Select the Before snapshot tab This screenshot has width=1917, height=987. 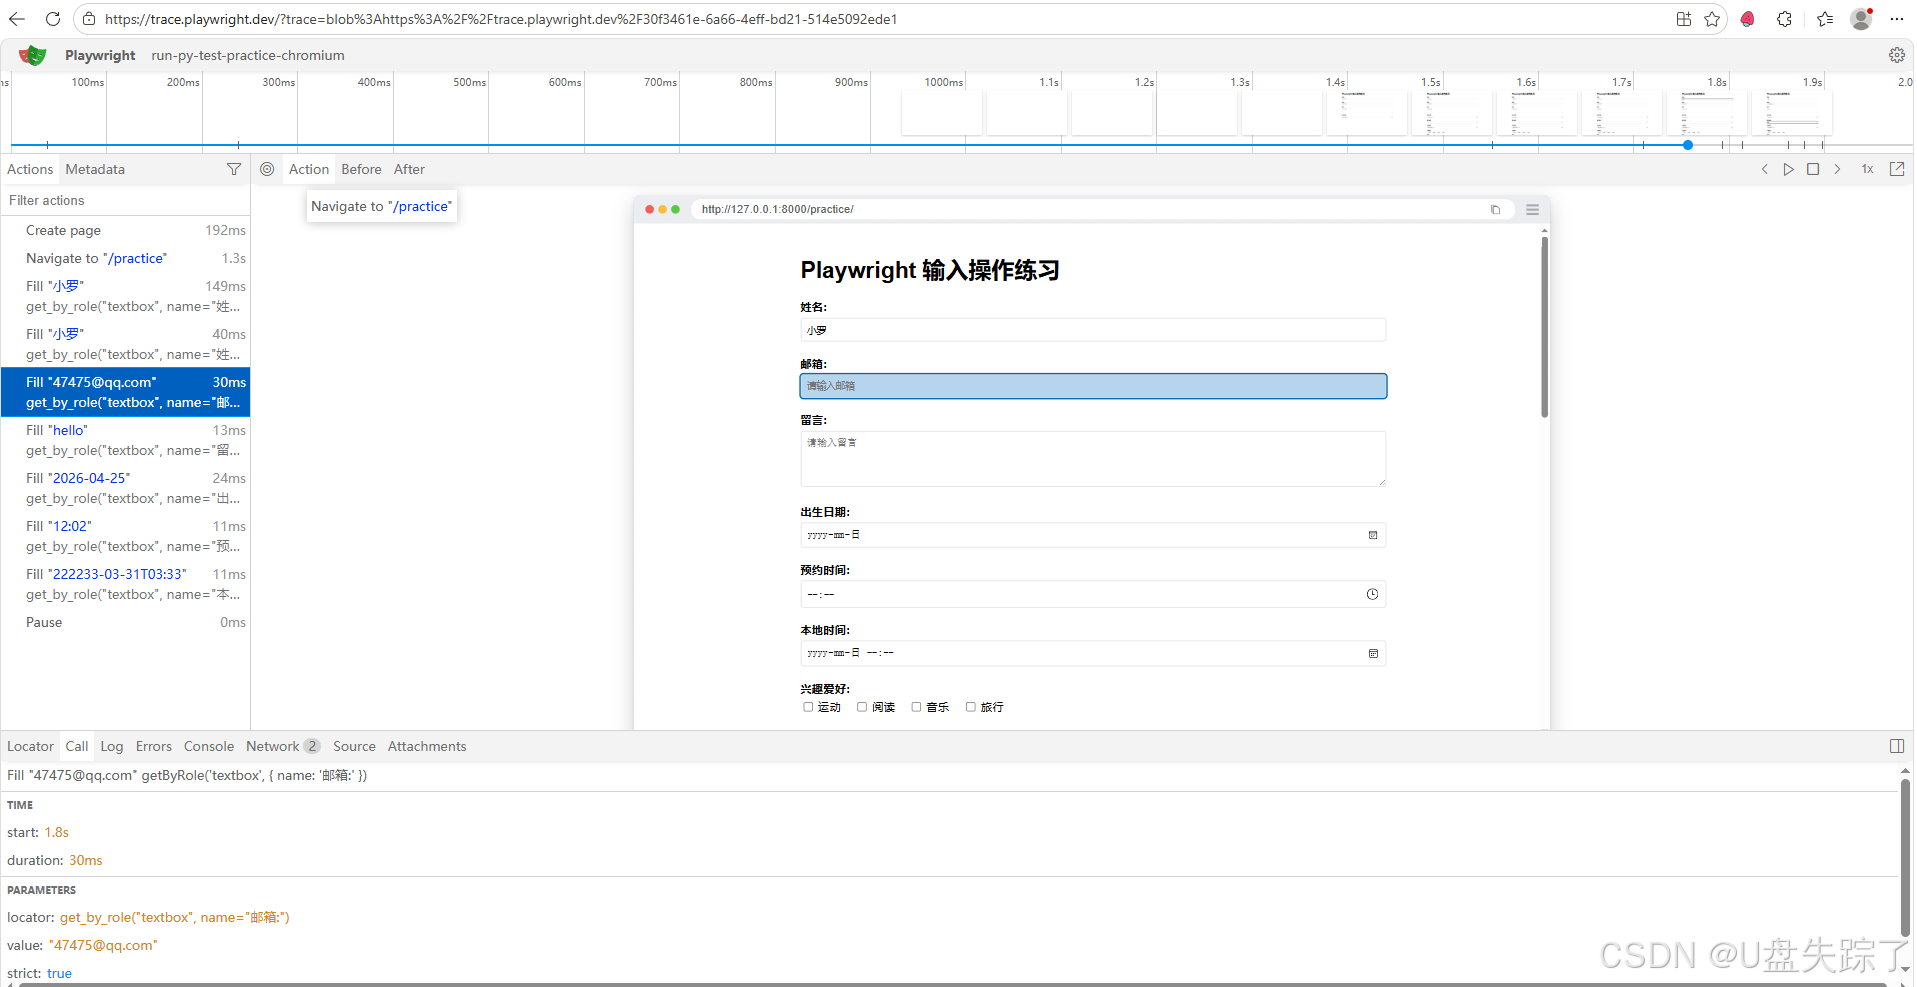pyautogui.click(x=361, y=169)
